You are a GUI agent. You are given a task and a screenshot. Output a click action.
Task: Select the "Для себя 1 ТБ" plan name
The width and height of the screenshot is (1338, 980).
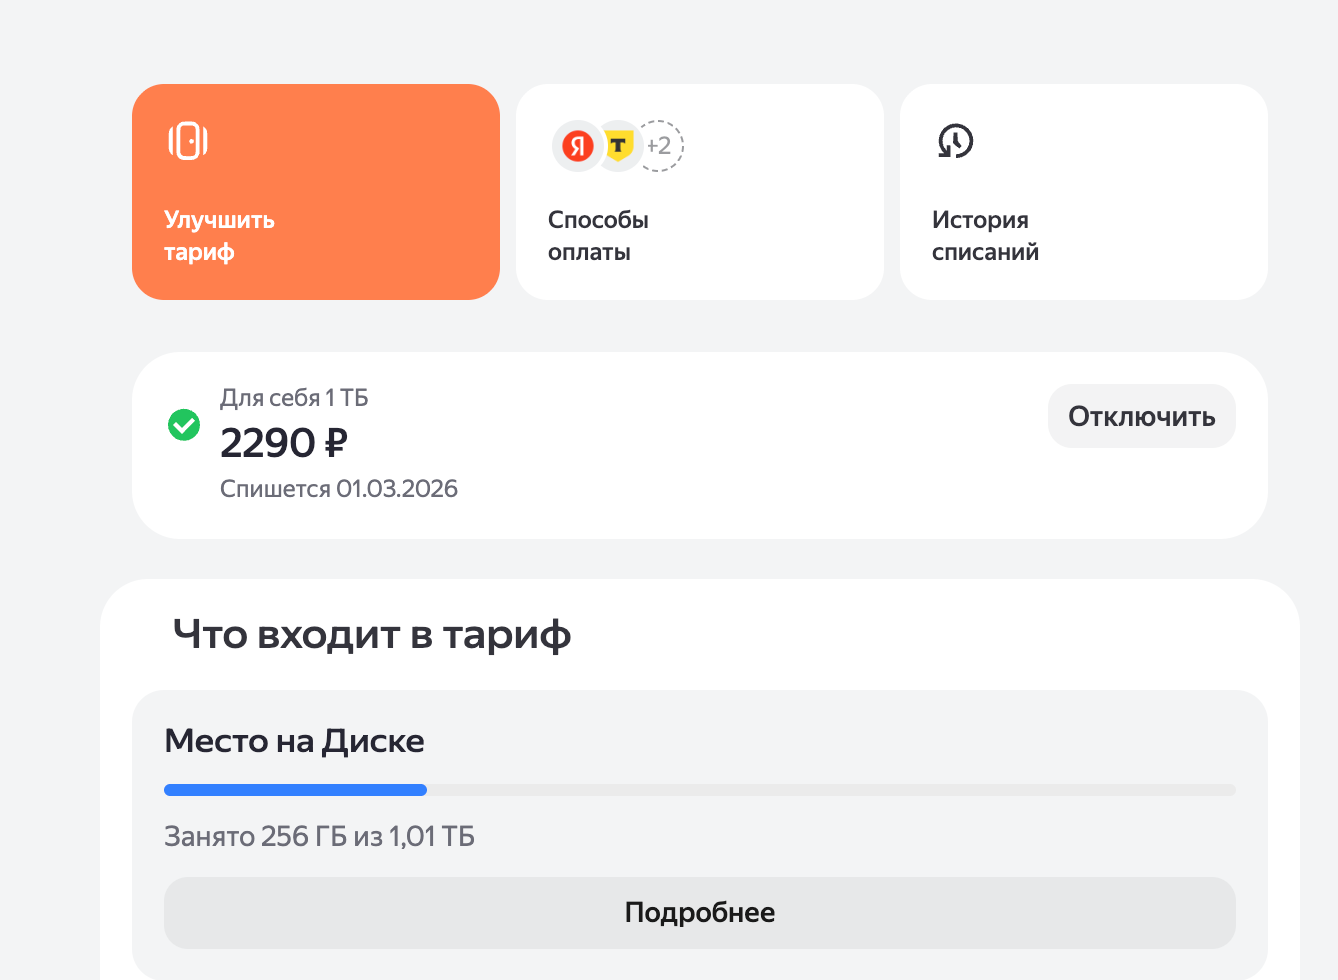point(294,398)
